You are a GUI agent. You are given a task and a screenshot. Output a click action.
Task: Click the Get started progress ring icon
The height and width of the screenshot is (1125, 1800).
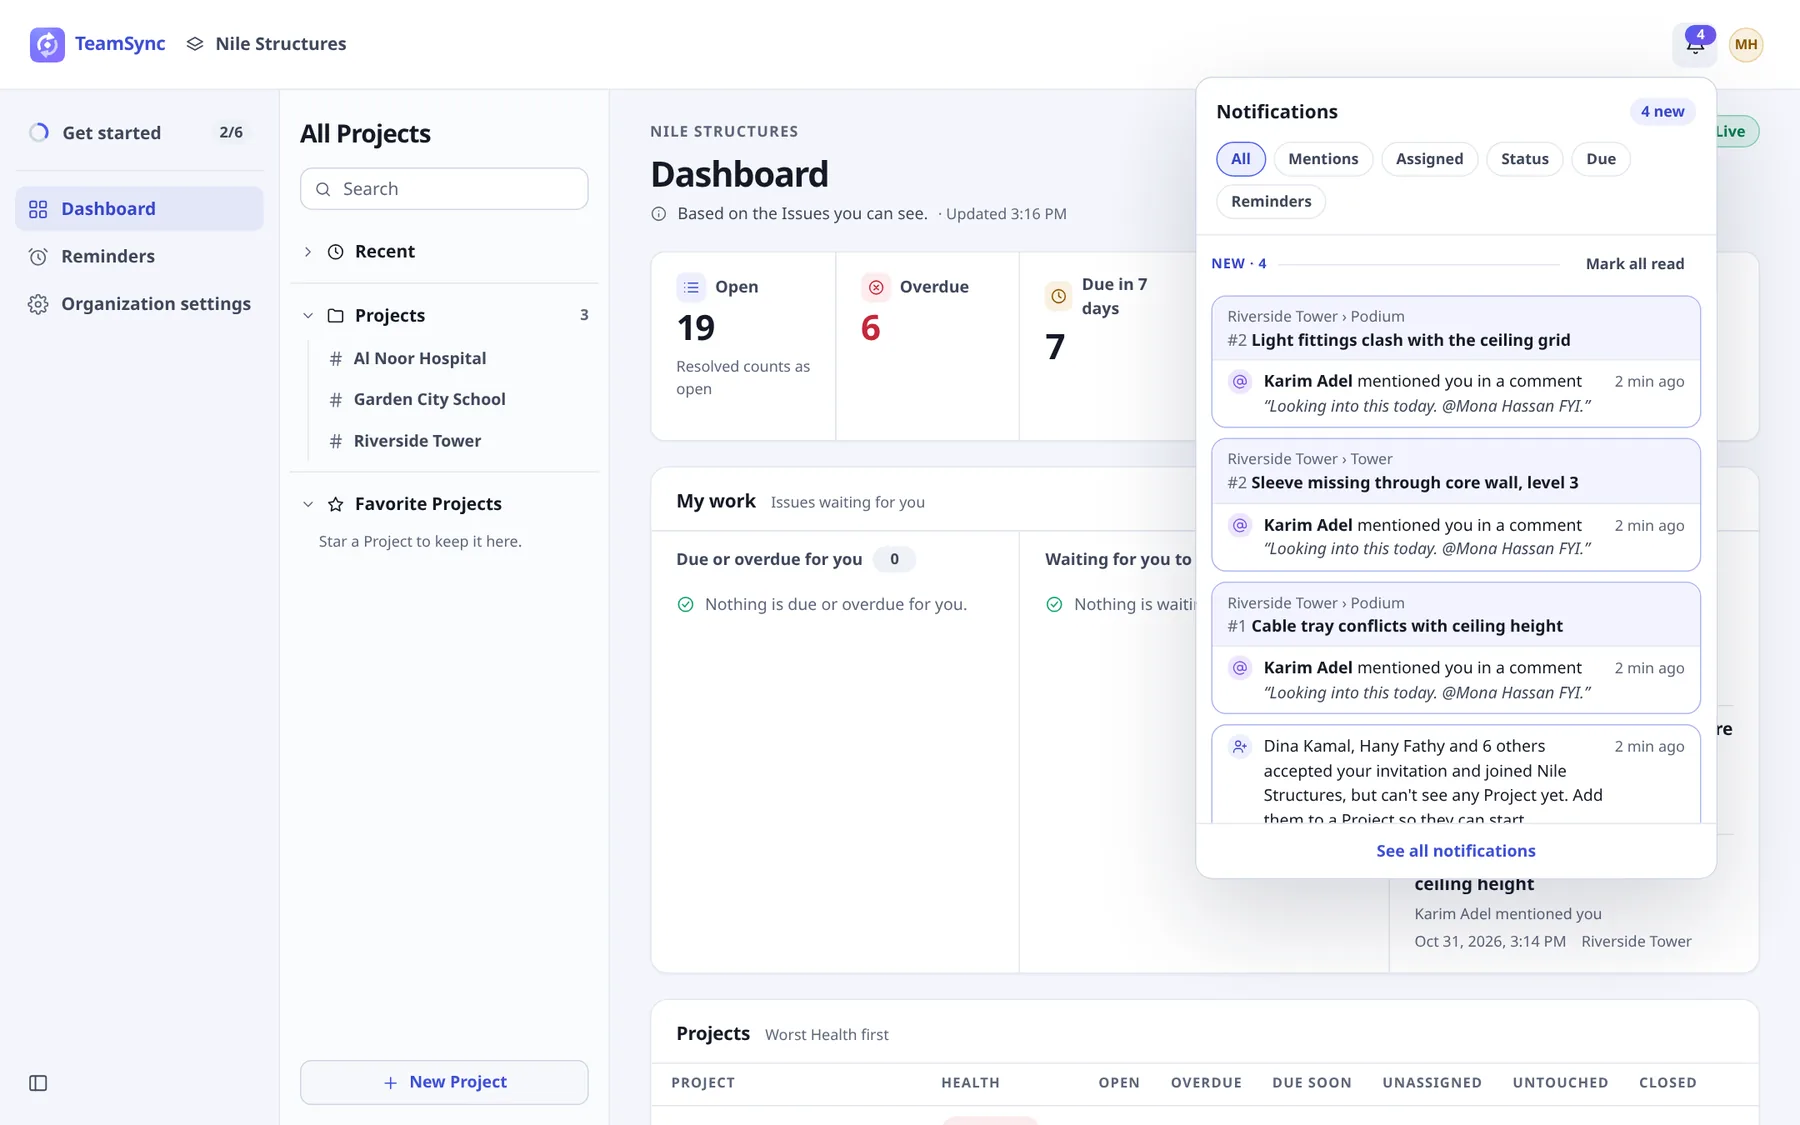pos(39,132)
